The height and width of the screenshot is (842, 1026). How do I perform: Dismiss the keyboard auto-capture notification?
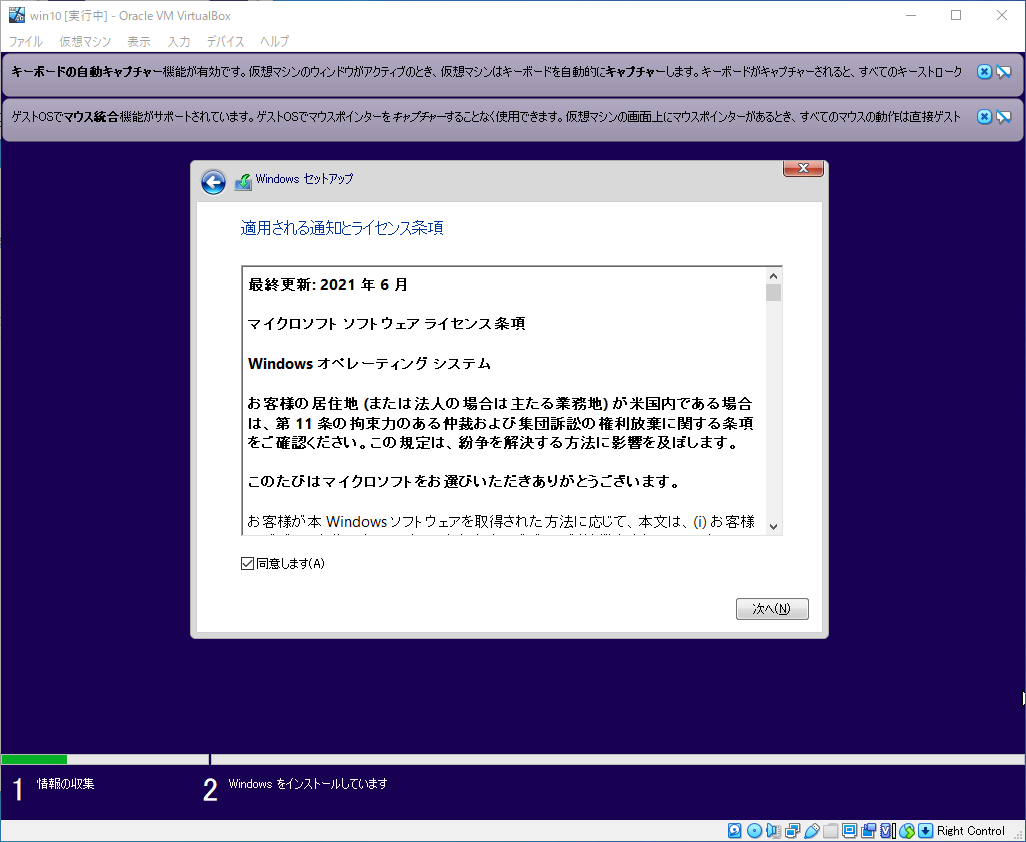click(984, 72)
